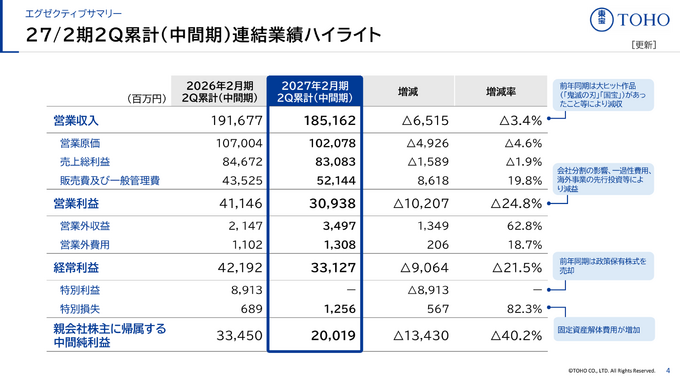Select the '営業外費用' row label
The image size is (680, 382).
point(85,245)
